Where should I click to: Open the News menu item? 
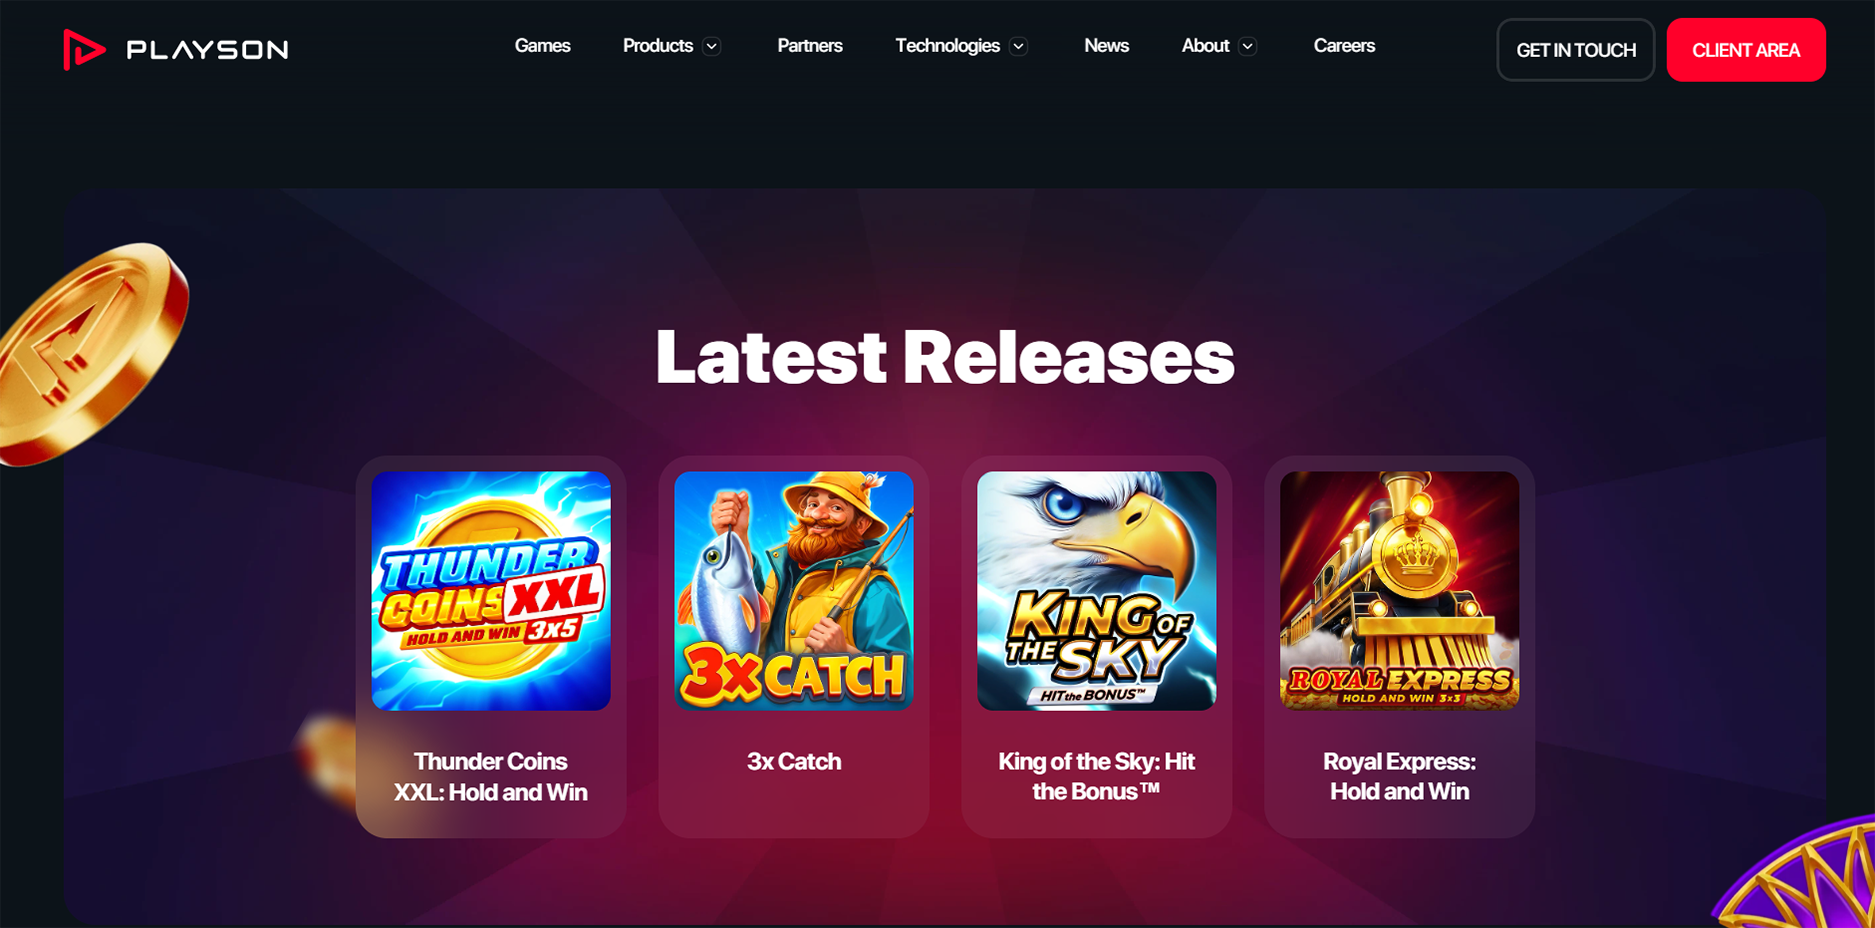point(1107,46)
